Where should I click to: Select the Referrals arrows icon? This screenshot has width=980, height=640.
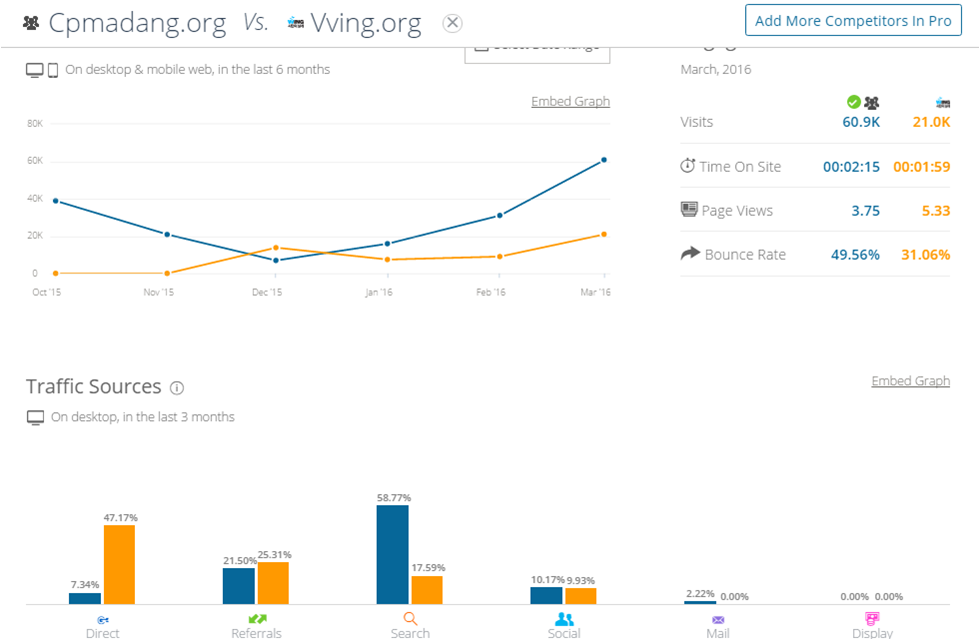coord(257,620)
